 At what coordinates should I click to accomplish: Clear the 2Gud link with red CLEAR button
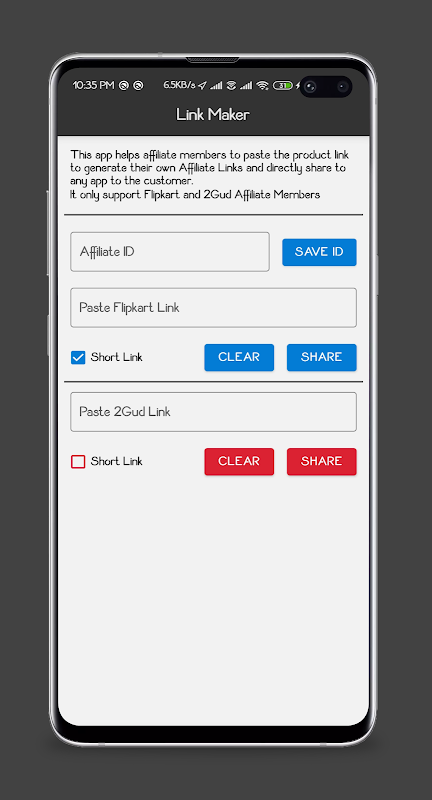(x=239, y=461)
